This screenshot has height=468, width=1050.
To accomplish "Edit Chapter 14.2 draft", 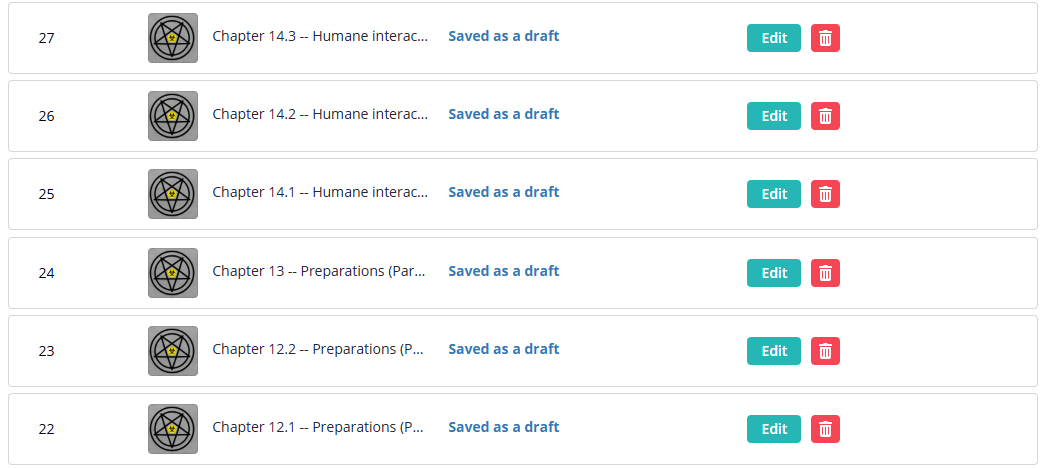I will tap(773, 116).
